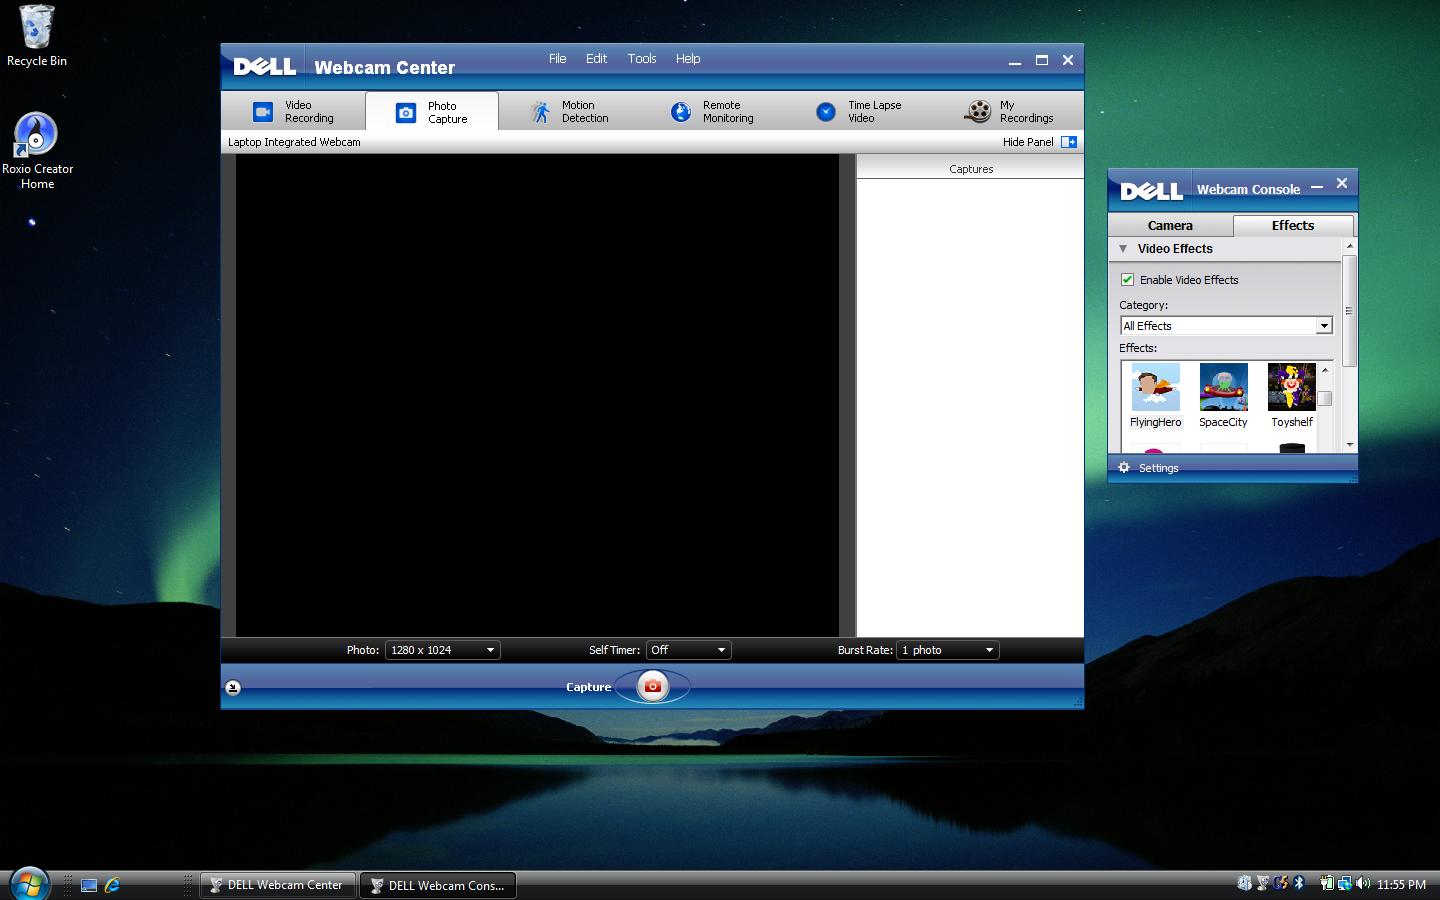Click the network connection tray icon
The width and height of the screenshot is (1440, 900).
[1345, 884]
